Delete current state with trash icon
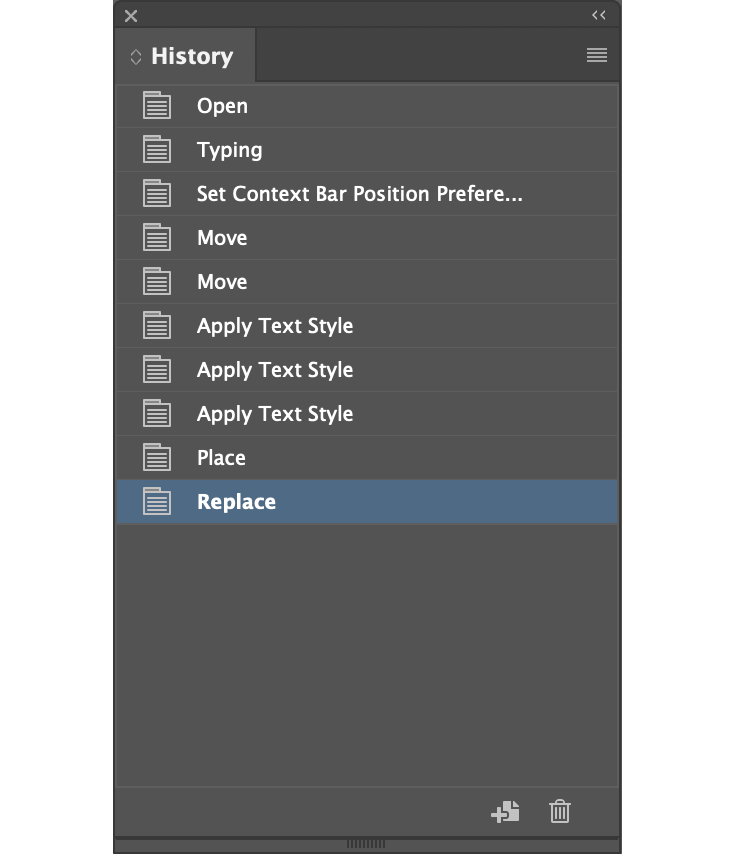This screenshot has height=854, width=736. [560, 812]
